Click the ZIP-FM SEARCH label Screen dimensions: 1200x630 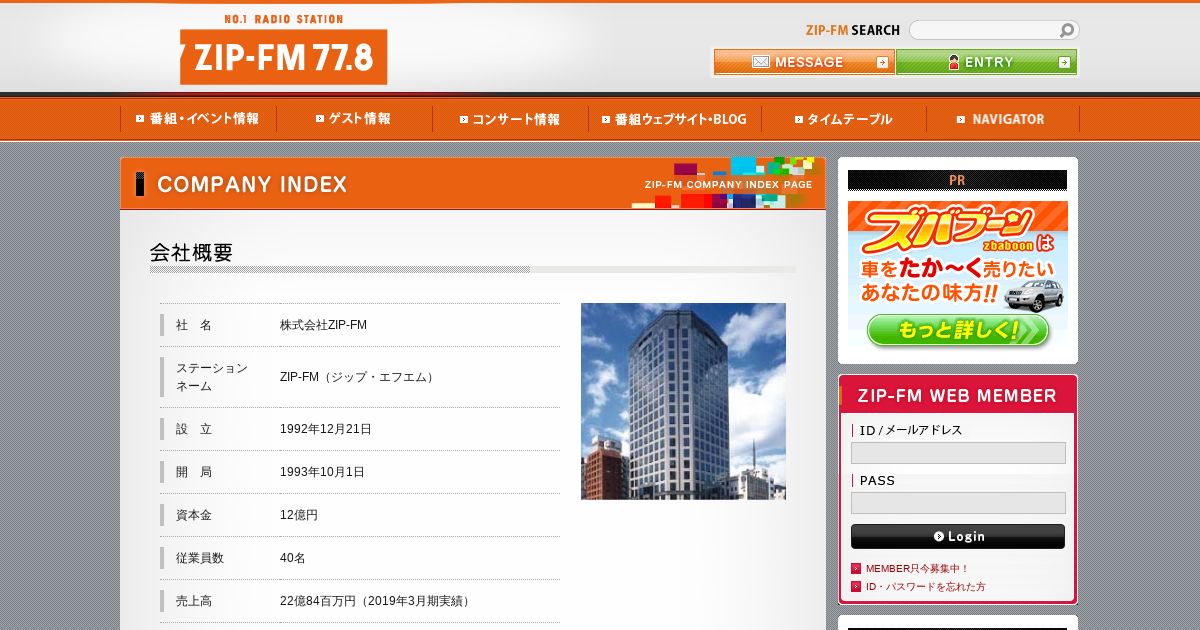[x=853, y=30]
